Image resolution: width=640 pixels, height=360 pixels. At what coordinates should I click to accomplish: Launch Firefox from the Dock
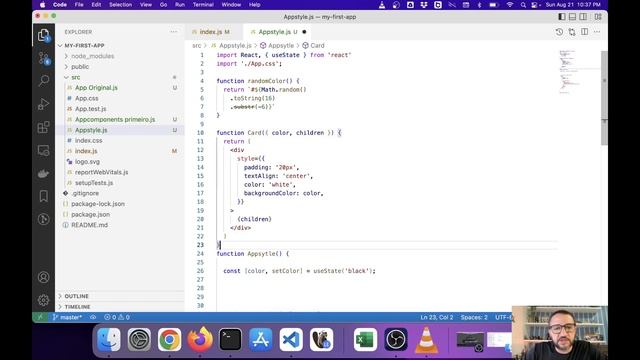tap(200, 340)
